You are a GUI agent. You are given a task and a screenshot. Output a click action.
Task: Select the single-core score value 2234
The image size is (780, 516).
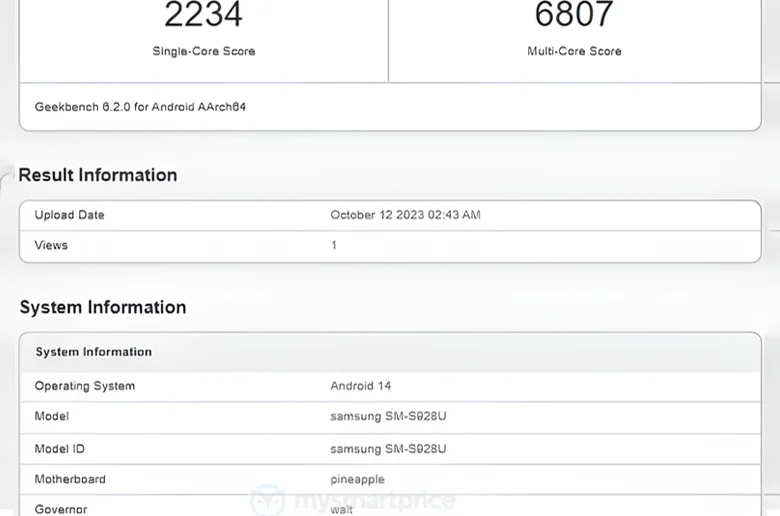203,14
